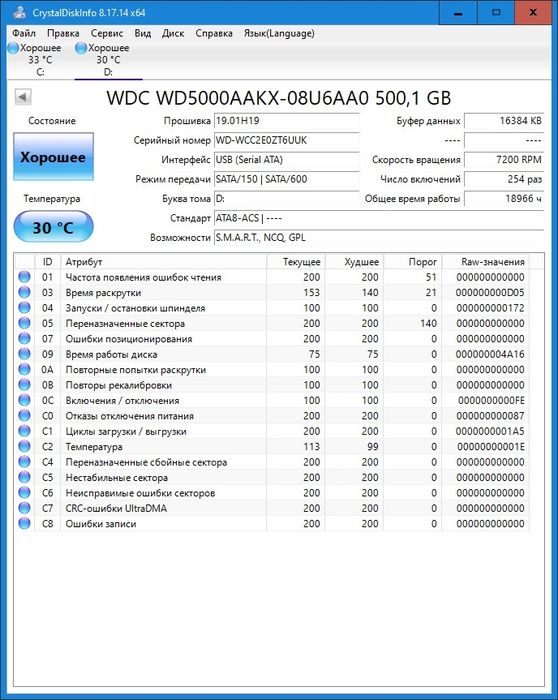This screenshot has height=700, width=558.
Task: Minimize the CrystalDiskInfo window
Action: click(458, 12)
